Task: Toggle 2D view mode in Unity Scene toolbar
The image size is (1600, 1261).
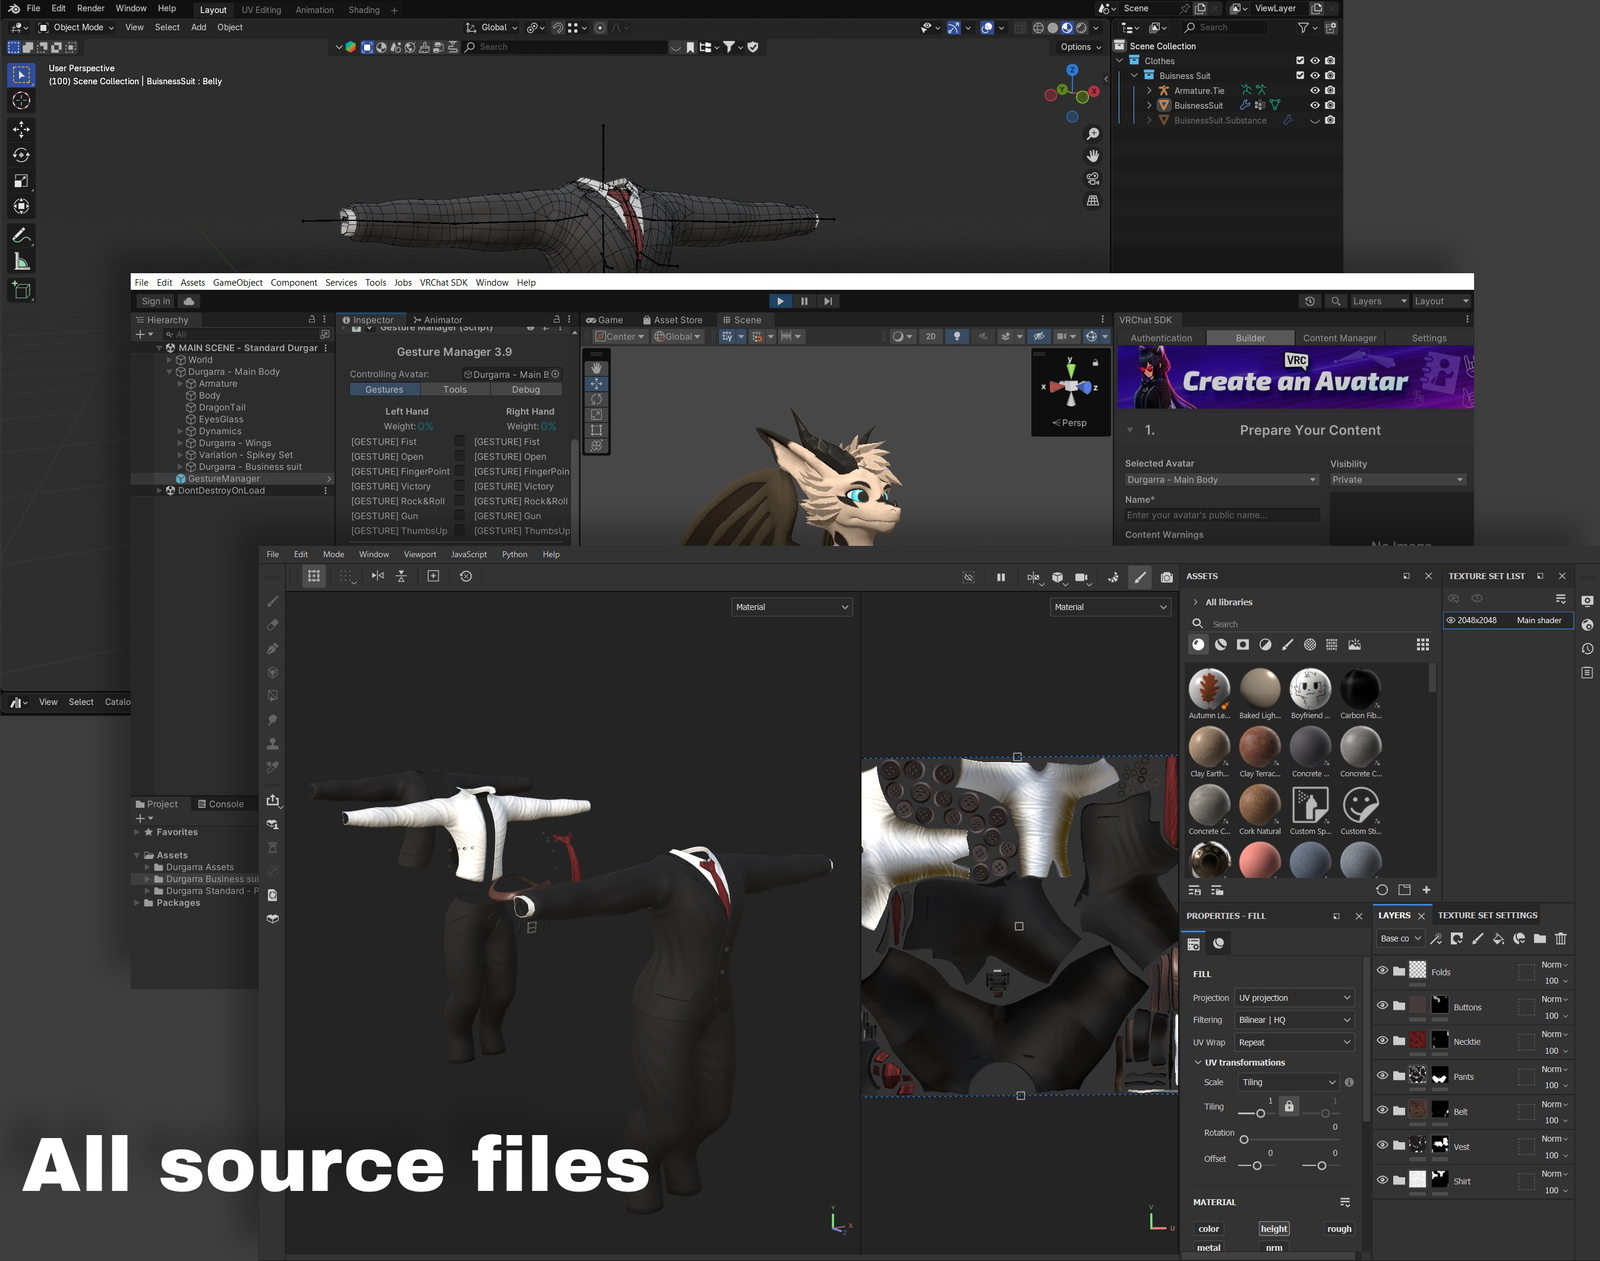Action: pos(930,336)
